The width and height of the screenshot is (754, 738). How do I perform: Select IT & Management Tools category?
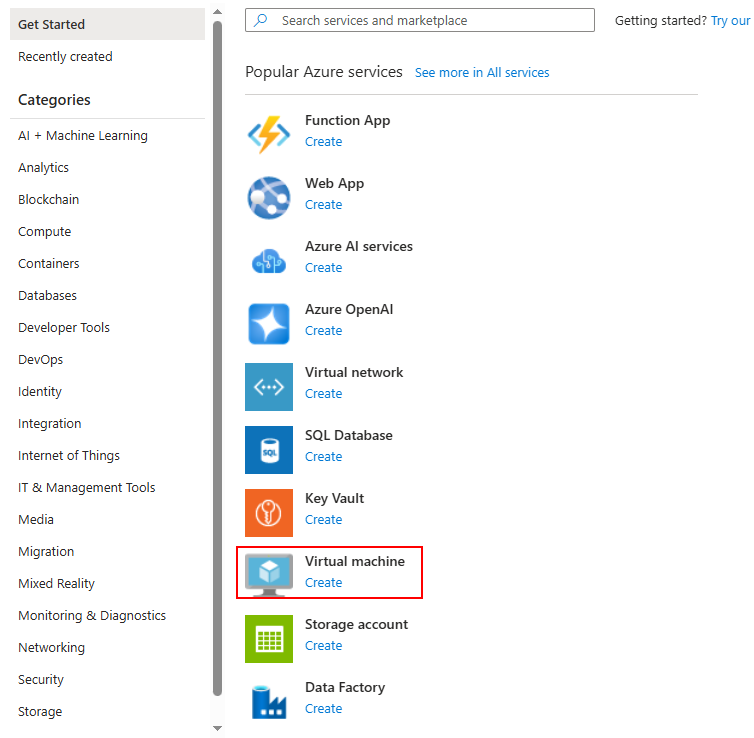point(87,488)
